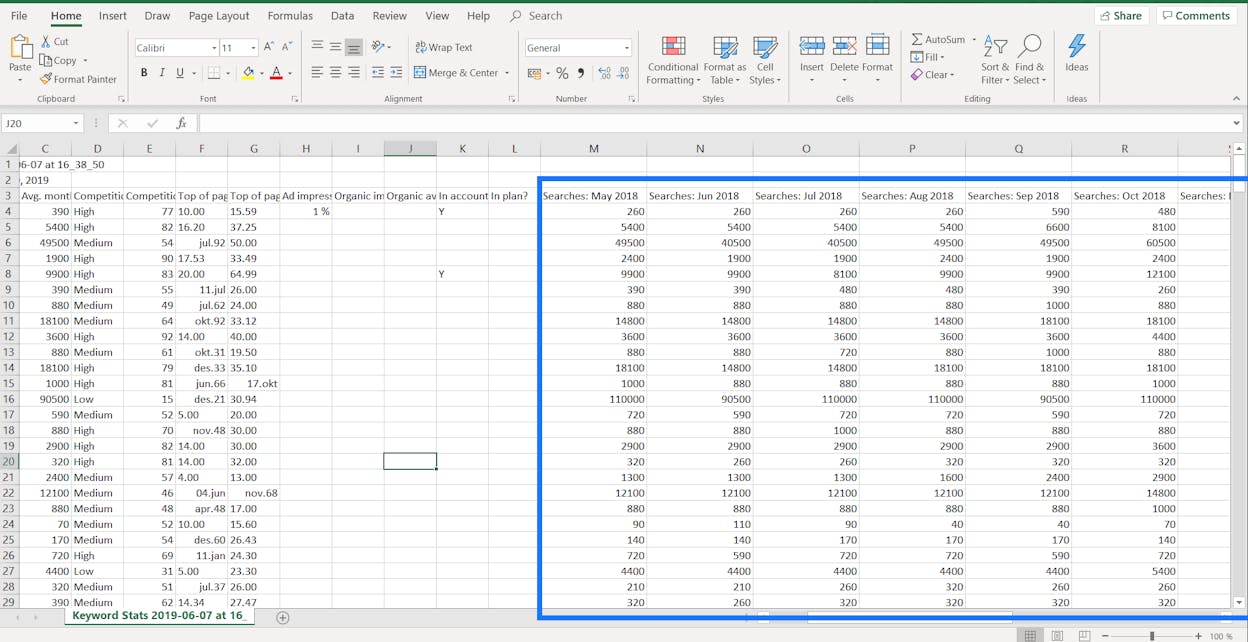Toggle Italic formatting
Screen dimensions: 1248x642
tap(162, 73)
